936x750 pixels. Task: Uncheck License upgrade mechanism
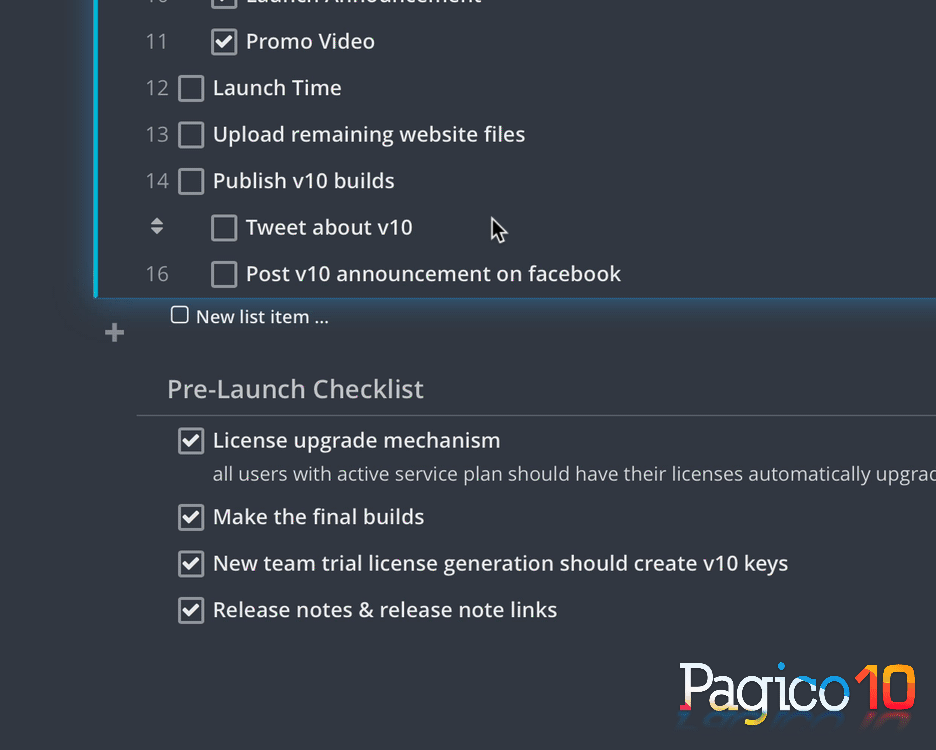pyautogui.click(x=191, y=441)
